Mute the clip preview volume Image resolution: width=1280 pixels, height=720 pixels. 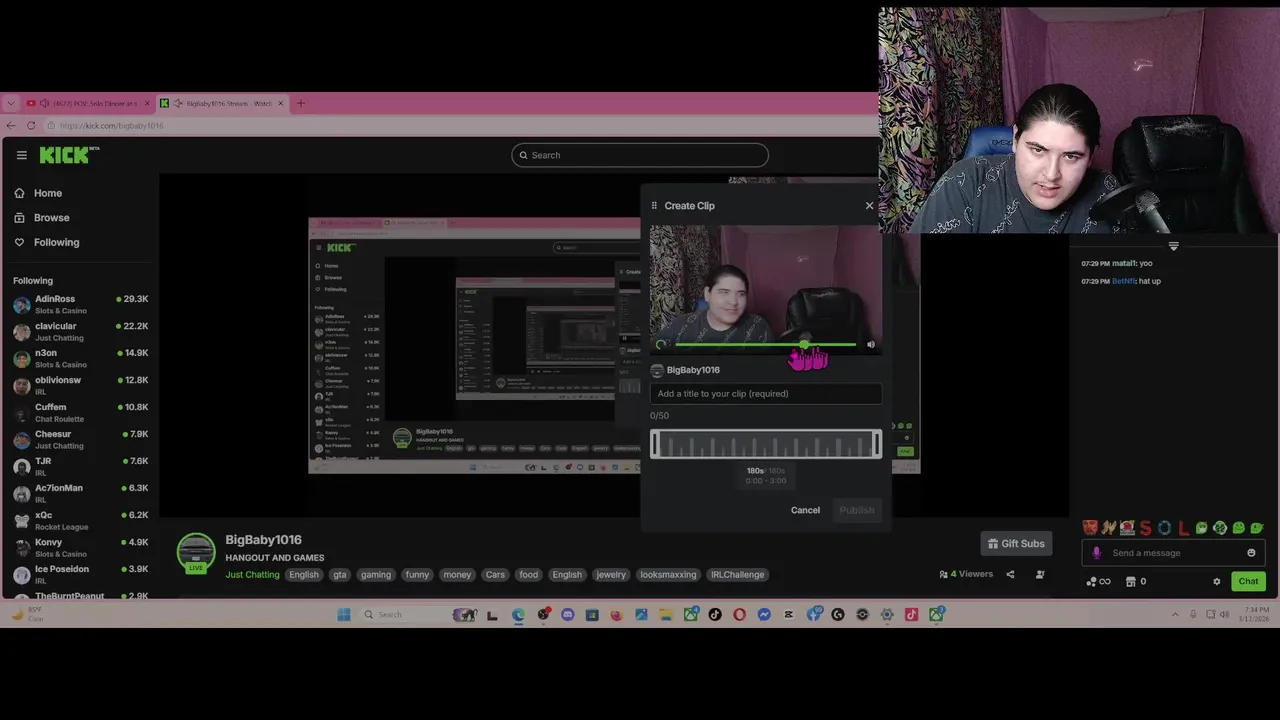[871, 345]
